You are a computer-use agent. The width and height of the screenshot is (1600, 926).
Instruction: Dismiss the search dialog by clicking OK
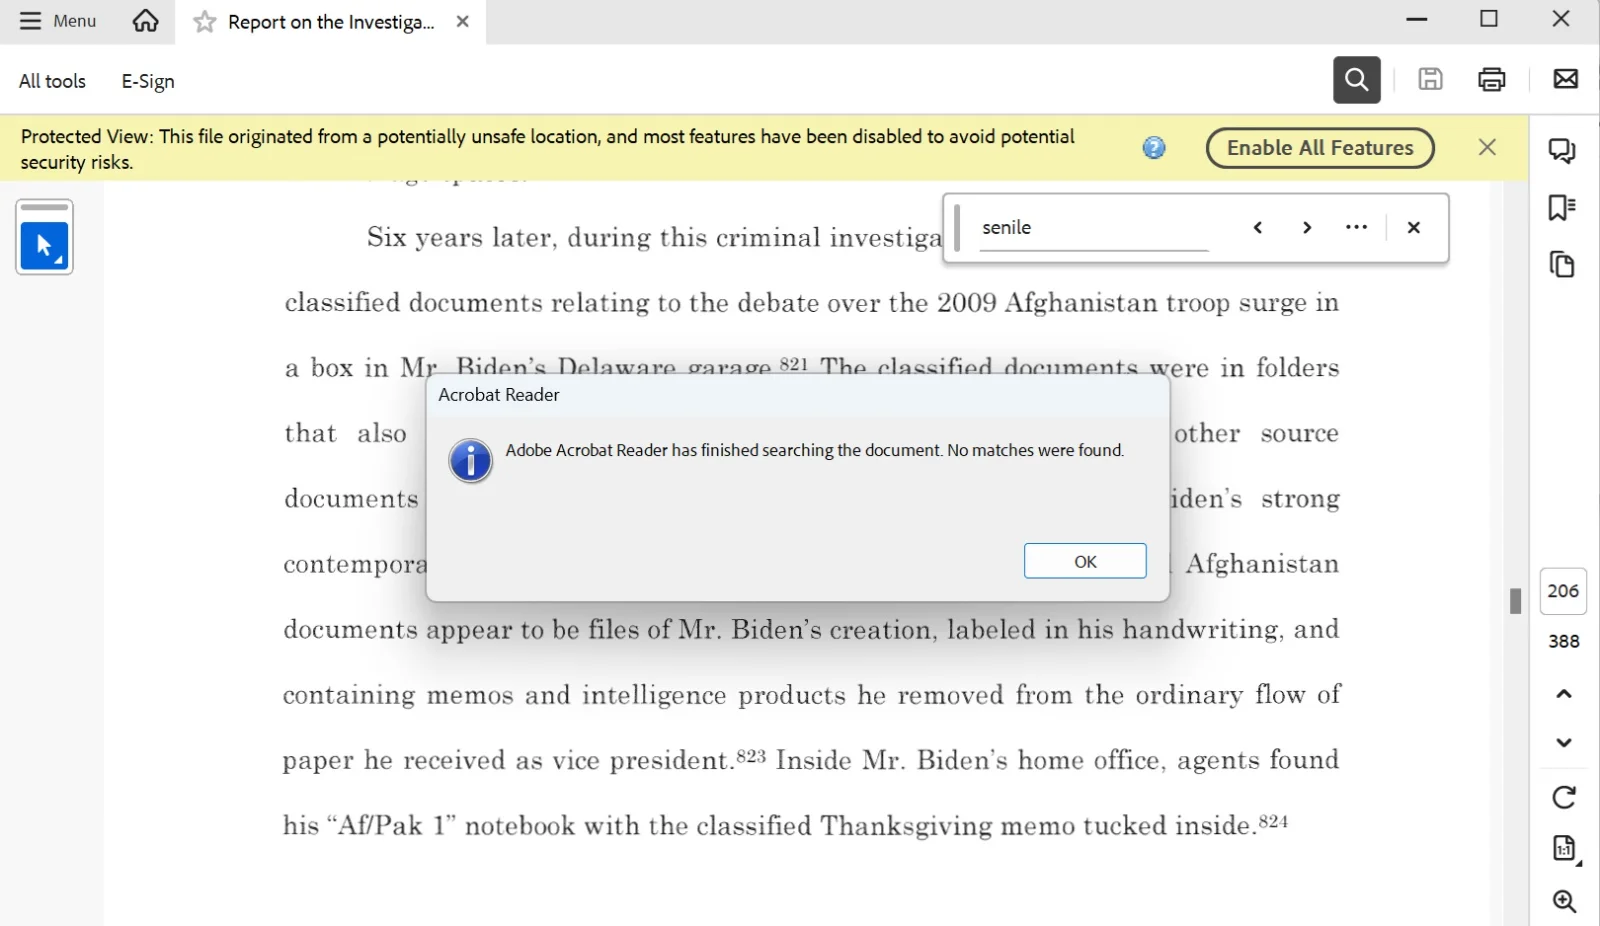click(1085, 561)
